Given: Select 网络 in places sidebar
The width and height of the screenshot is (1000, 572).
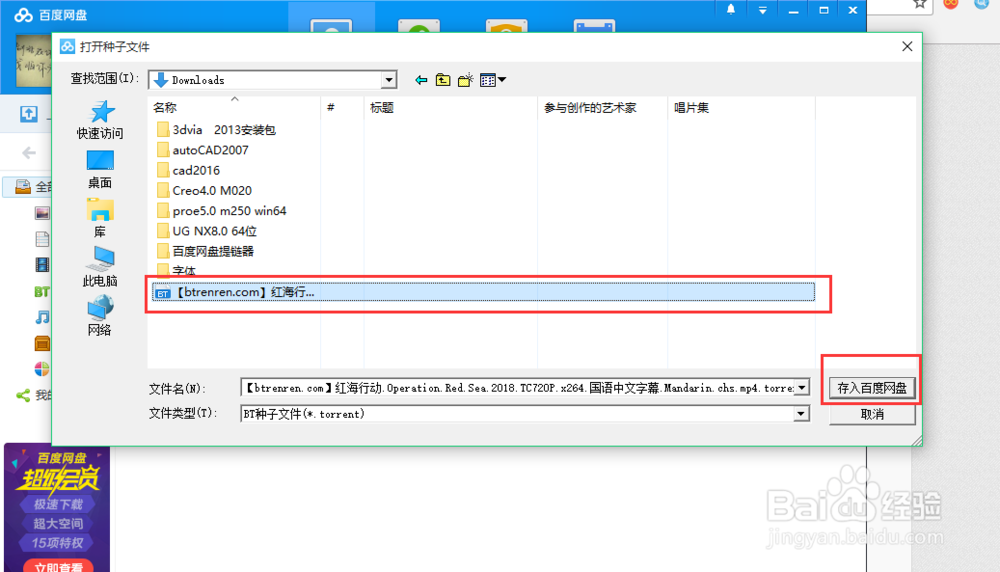Looking at the screenshot, I should click(100, 316).
